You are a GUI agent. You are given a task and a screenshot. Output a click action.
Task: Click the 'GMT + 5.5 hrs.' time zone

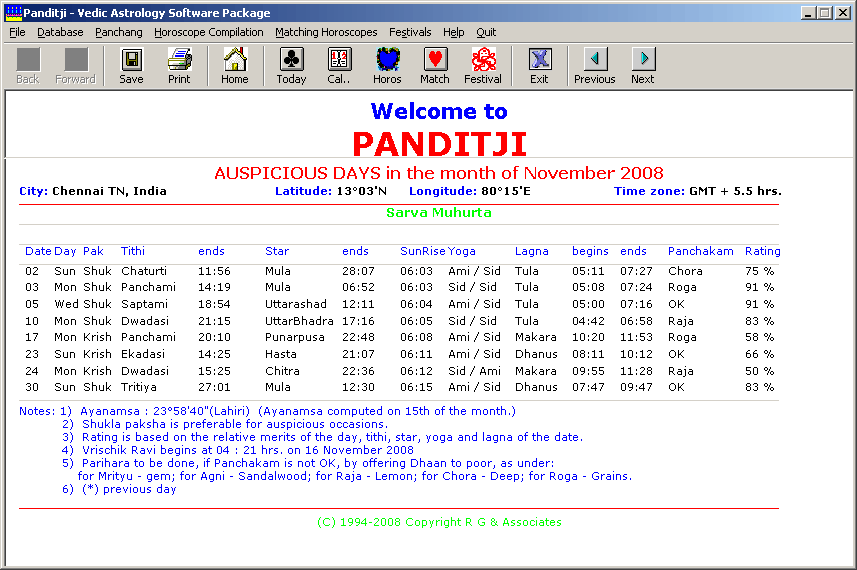pyautogui.click(x=735, y=191)
